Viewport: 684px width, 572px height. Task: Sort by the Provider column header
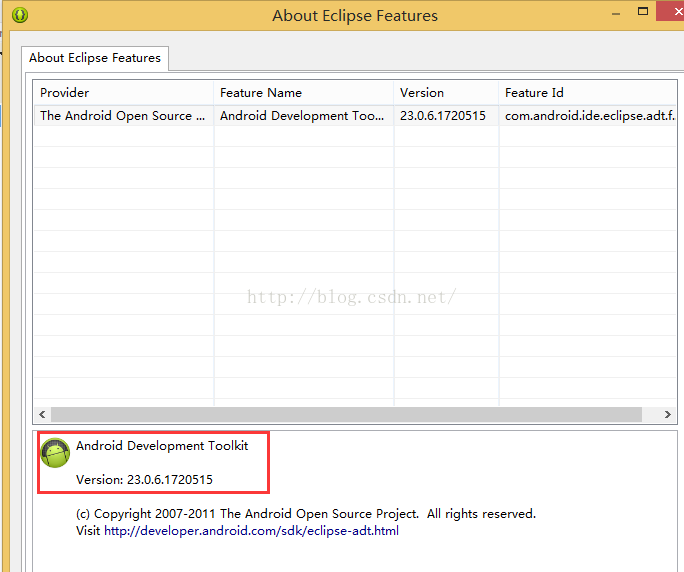tap(124, 92)
